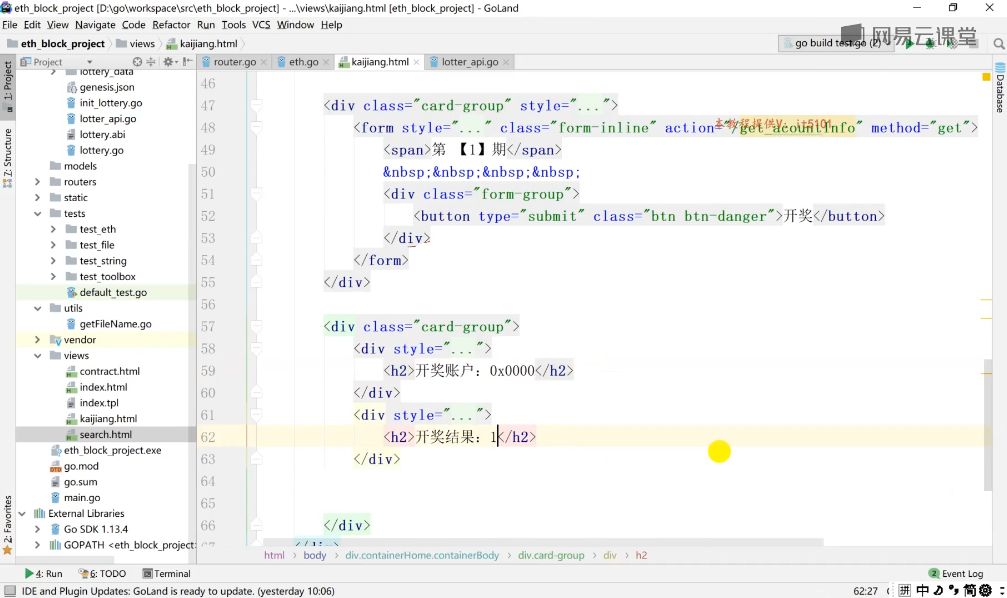Close the lotter_api.go tab
This screenshot has width=1007, height=598.
(506, 62)
